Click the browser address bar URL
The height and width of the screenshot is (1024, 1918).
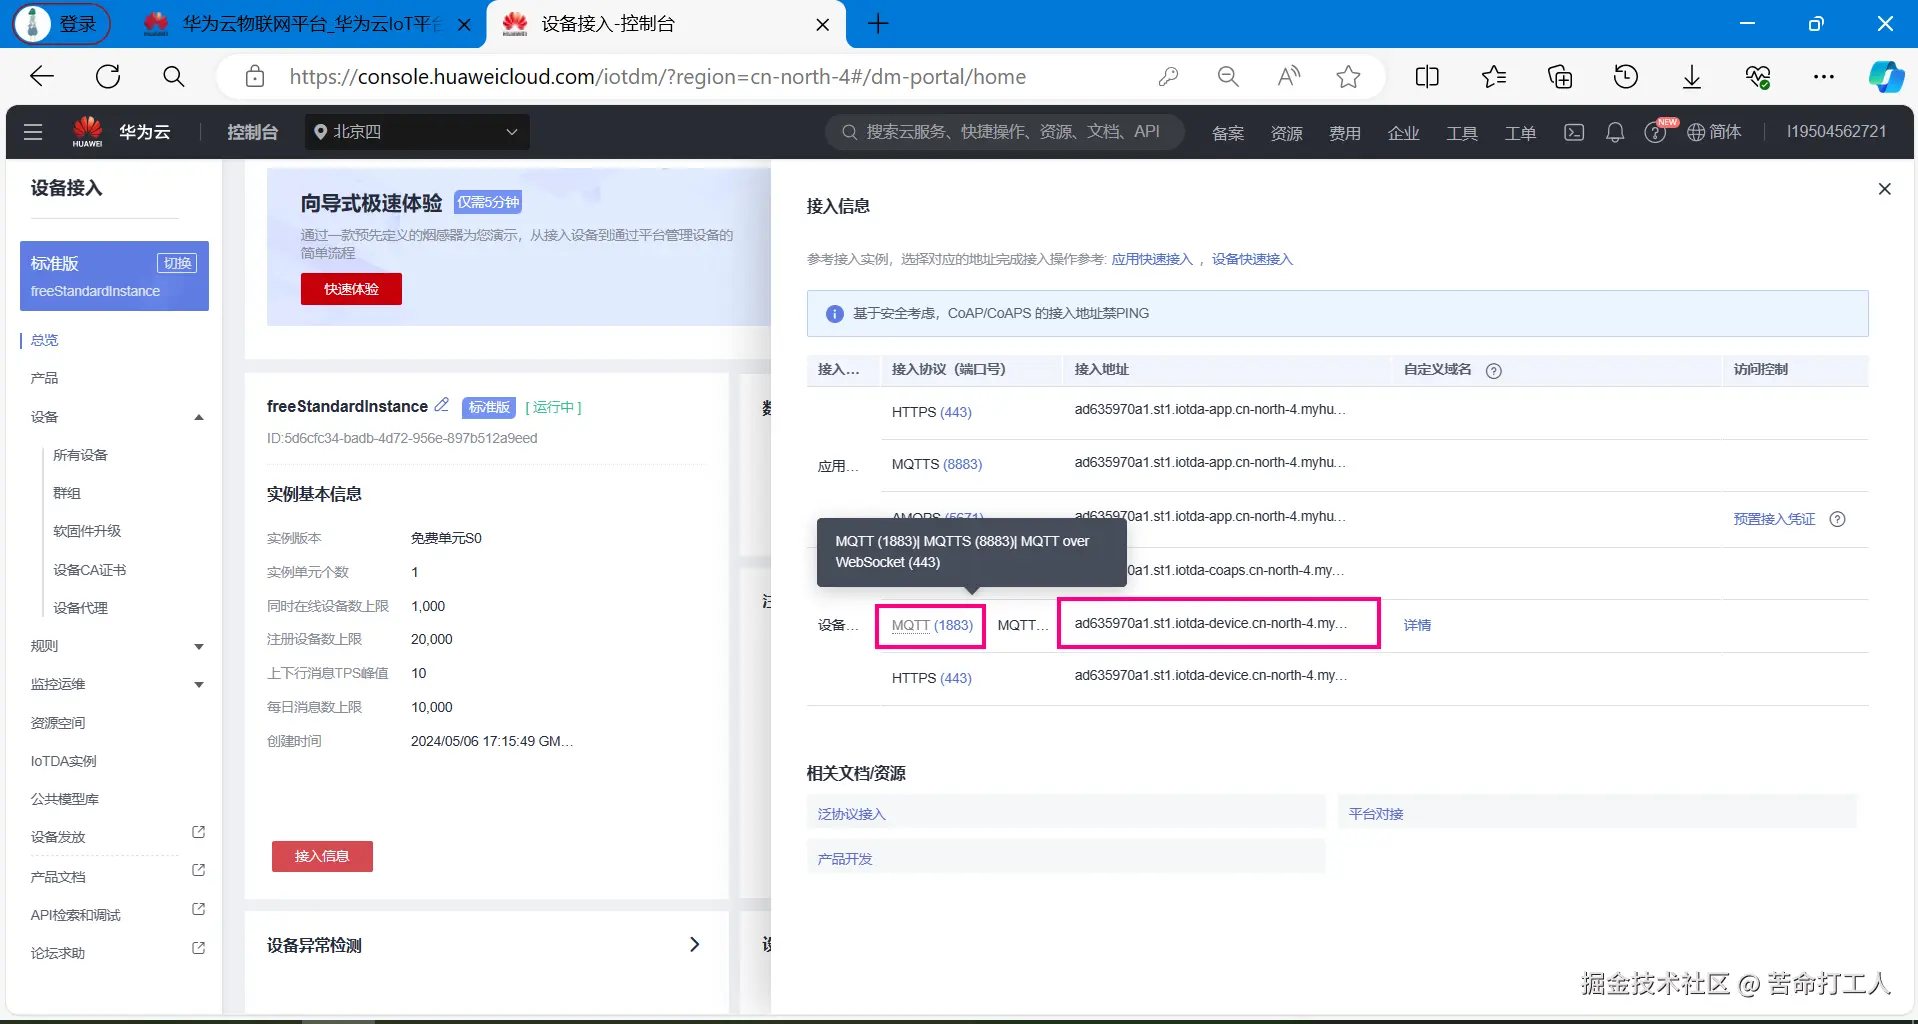pos(657,77)
